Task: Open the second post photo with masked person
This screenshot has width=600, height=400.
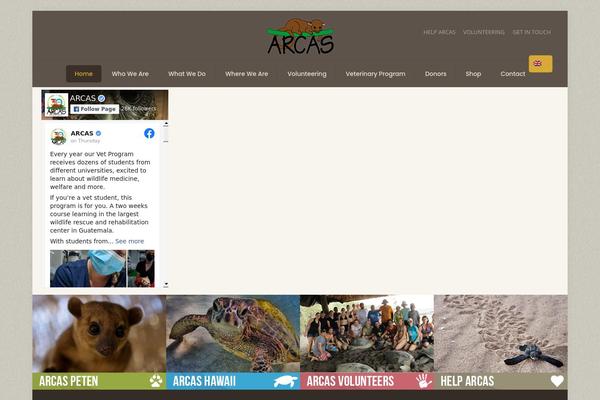Action: click(141, 268)
